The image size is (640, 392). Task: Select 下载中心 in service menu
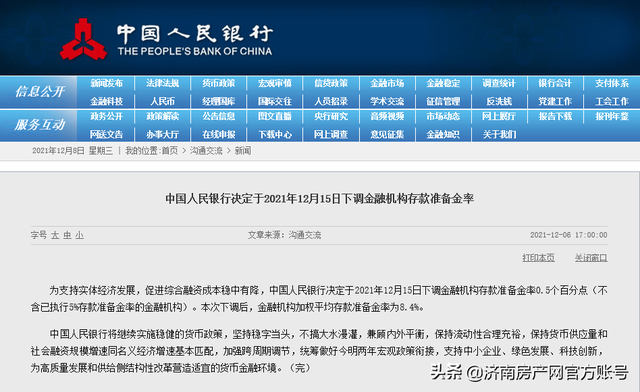coord(275,134)
